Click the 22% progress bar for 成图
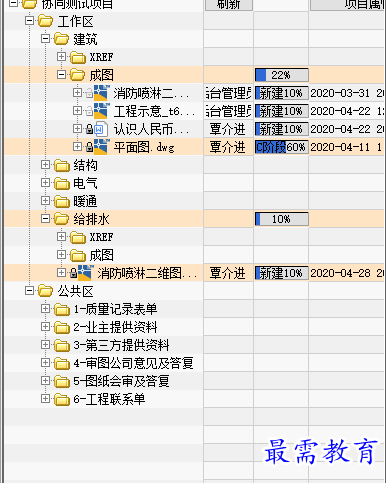Image resolution: width=386 pixels, height=483 pixels. (x=282, y=75)
